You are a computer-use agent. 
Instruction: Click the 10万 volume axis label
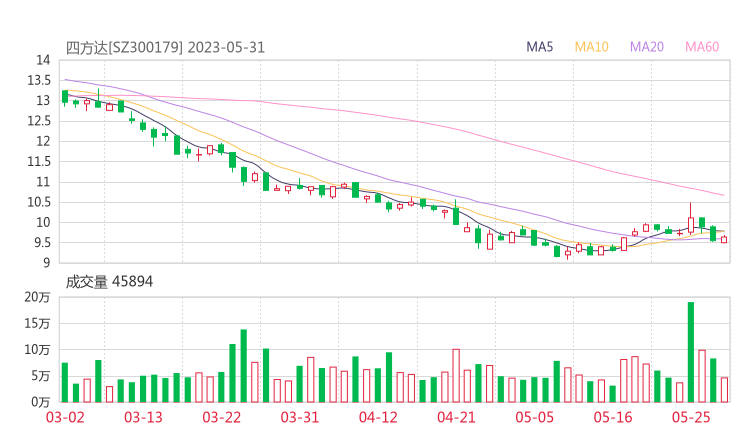tap(37, 350)
